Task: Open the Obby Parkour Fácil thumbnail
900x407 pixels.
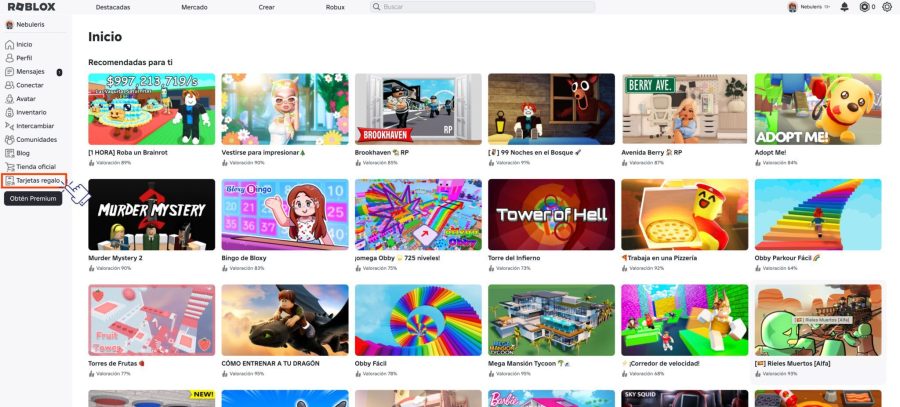Action: coord(818,215)
